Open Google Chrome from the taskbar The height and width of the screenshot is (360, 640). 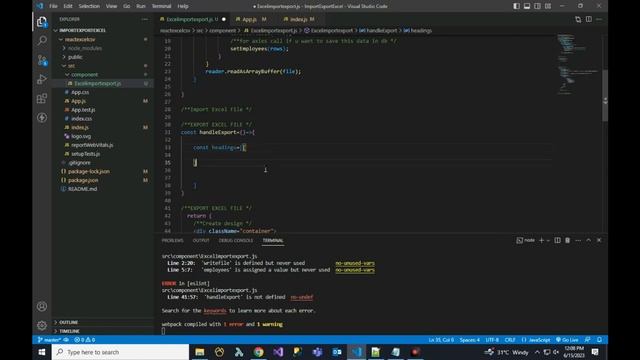point(258,352)
